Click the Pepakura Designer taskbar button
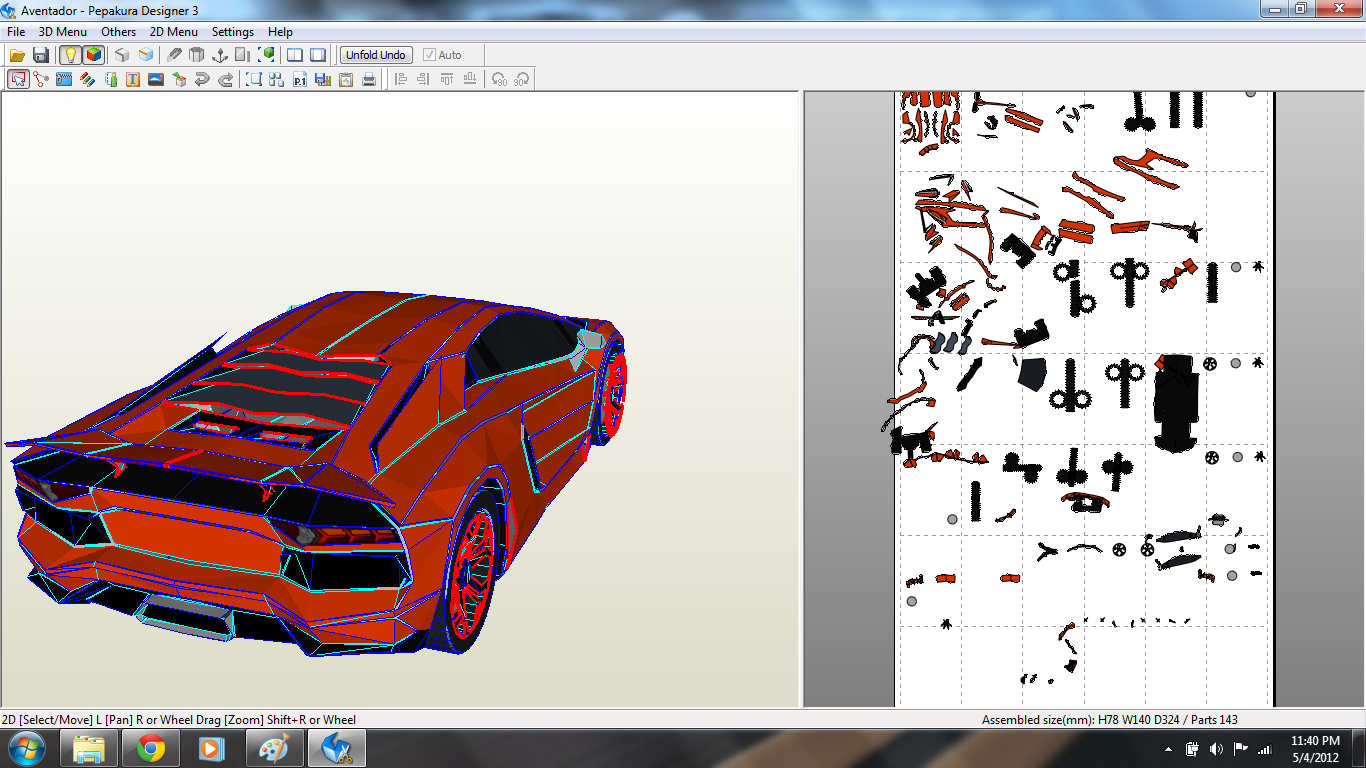Screen dimensions: 1366x768 (x=336, y=748)
